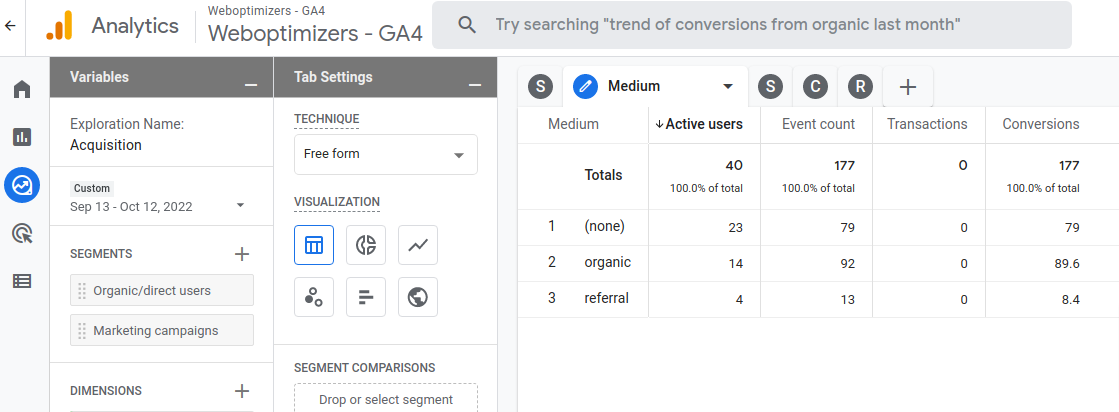Switch to the R tab
The image size is (1119, 412).
click(860, 87)
